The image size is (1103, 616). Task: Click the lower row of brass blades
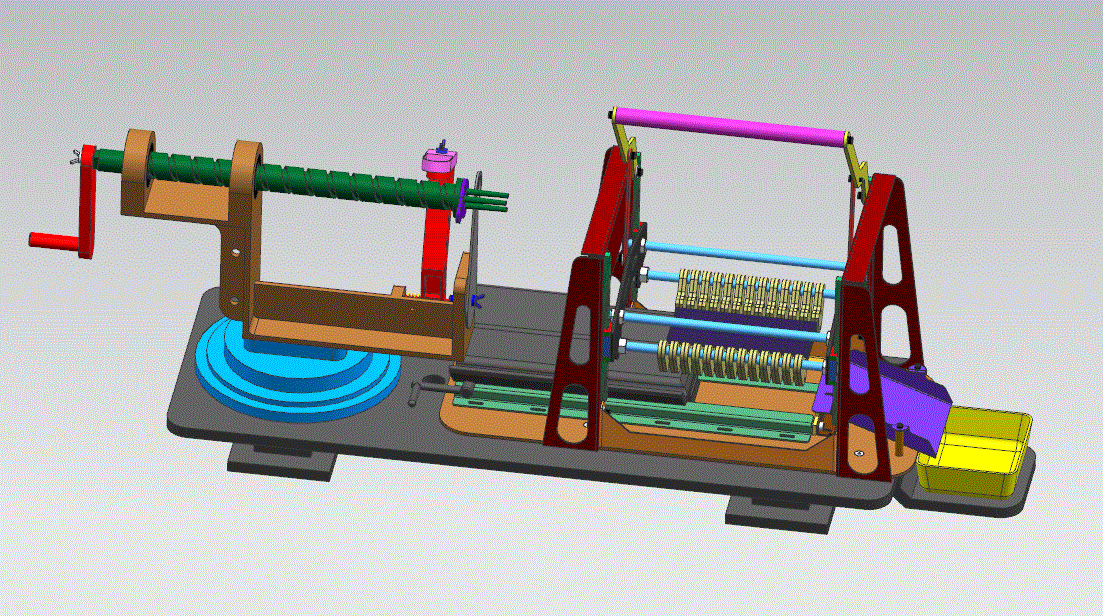(732, 362)
